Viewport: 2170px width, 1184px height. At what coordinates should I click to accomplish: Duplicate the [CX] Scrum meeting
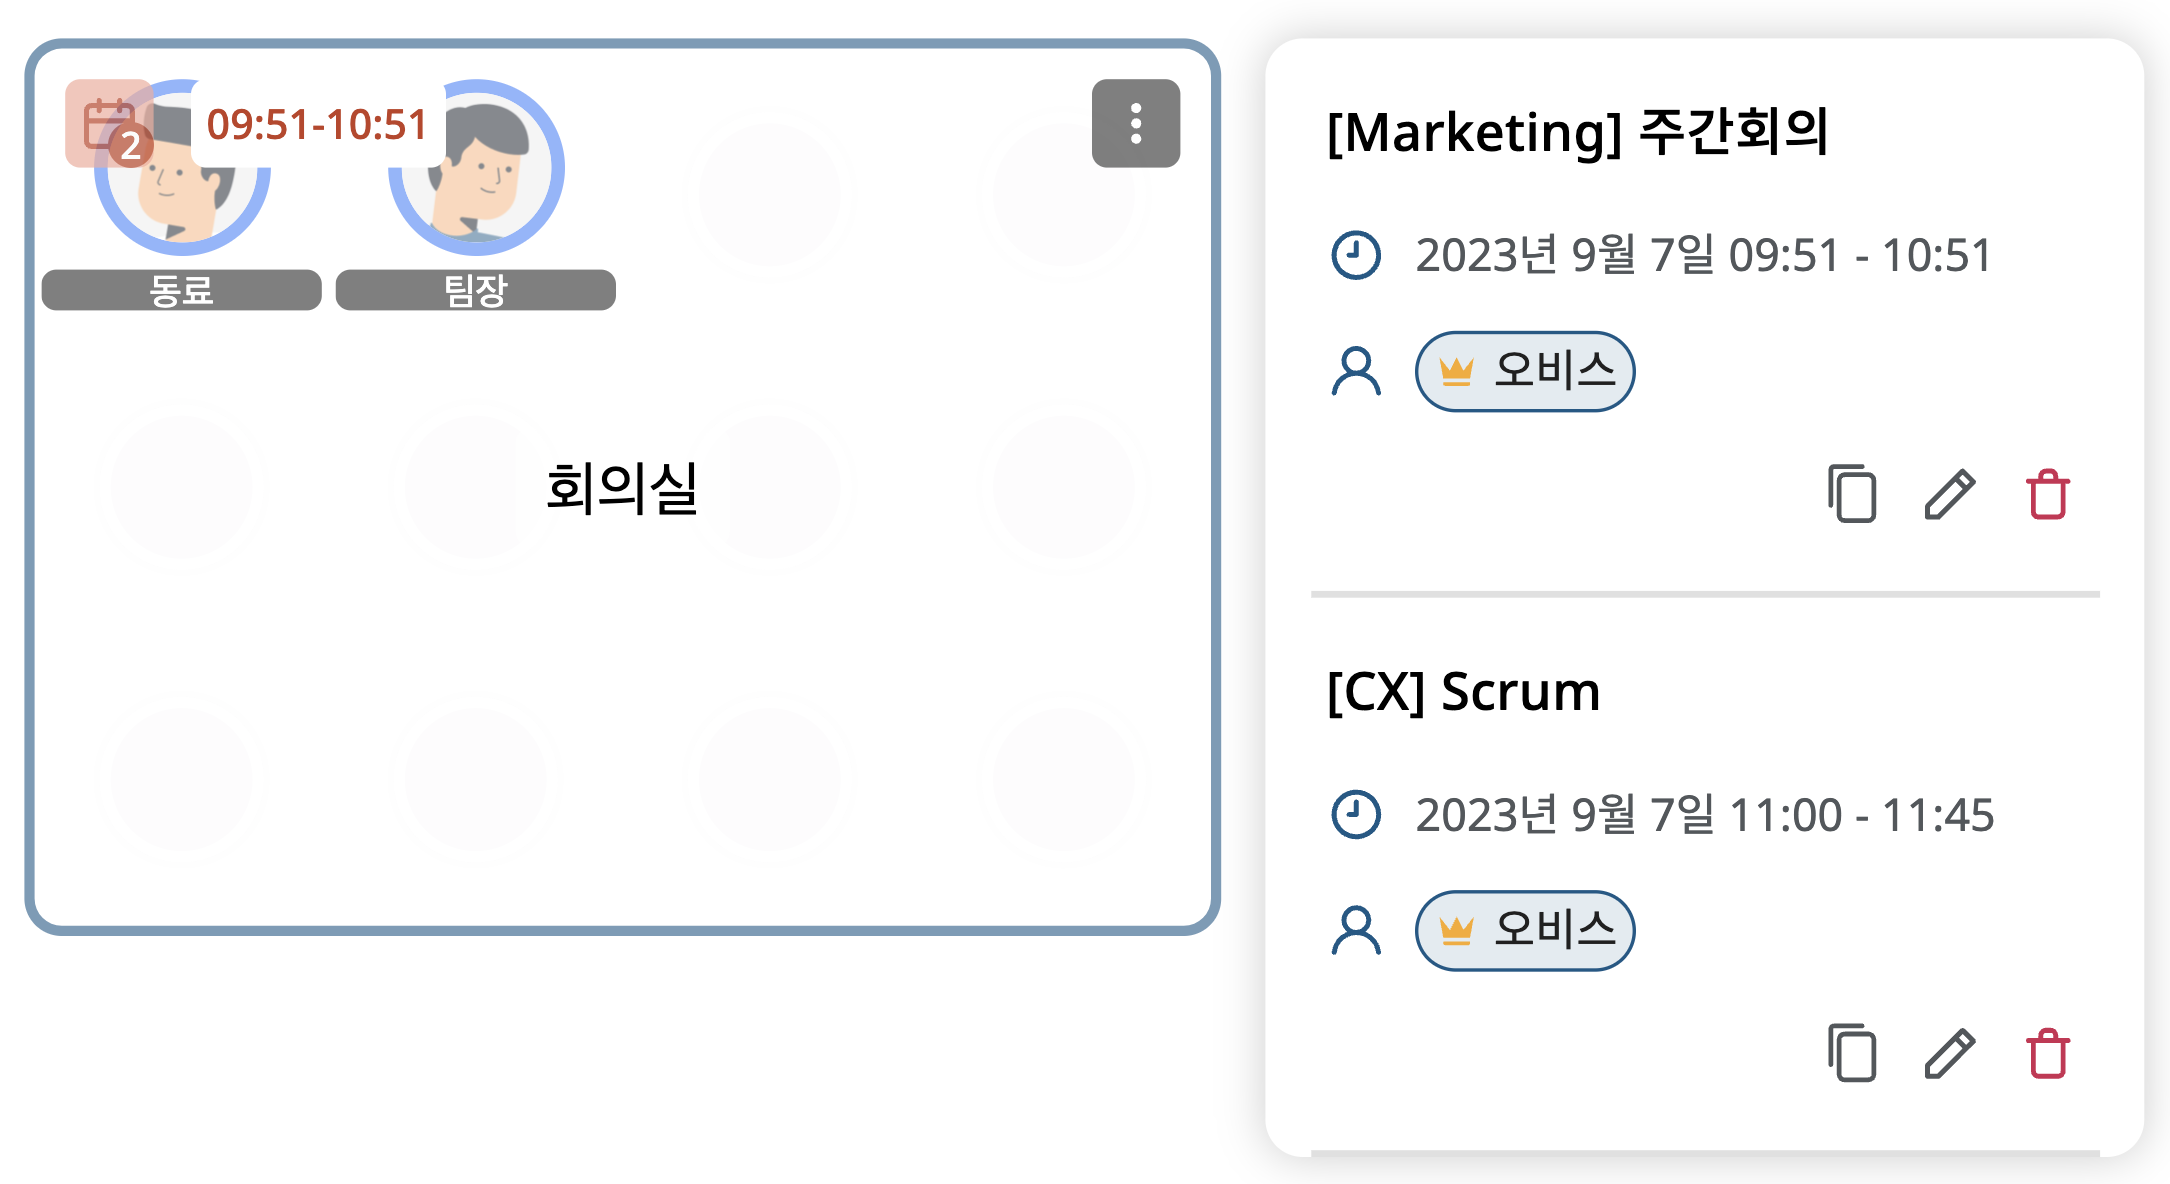click(x=1851, y=1053)
